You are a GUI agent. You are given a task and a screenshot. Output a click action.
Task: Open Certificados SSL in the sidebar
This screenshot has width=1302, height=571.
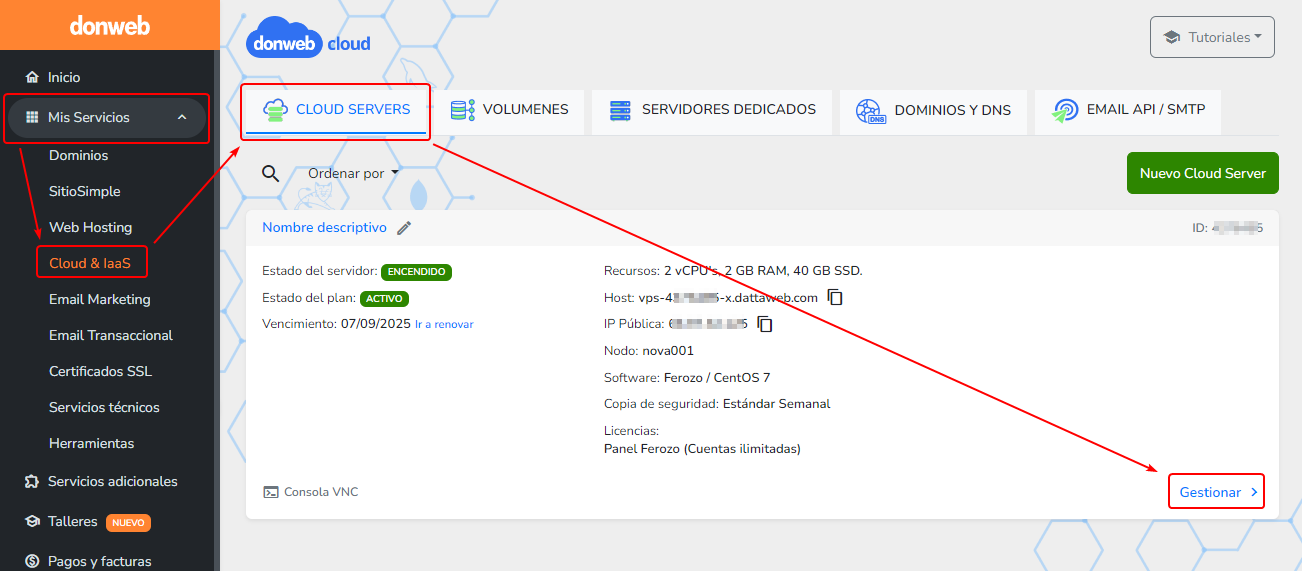(100, 371)
